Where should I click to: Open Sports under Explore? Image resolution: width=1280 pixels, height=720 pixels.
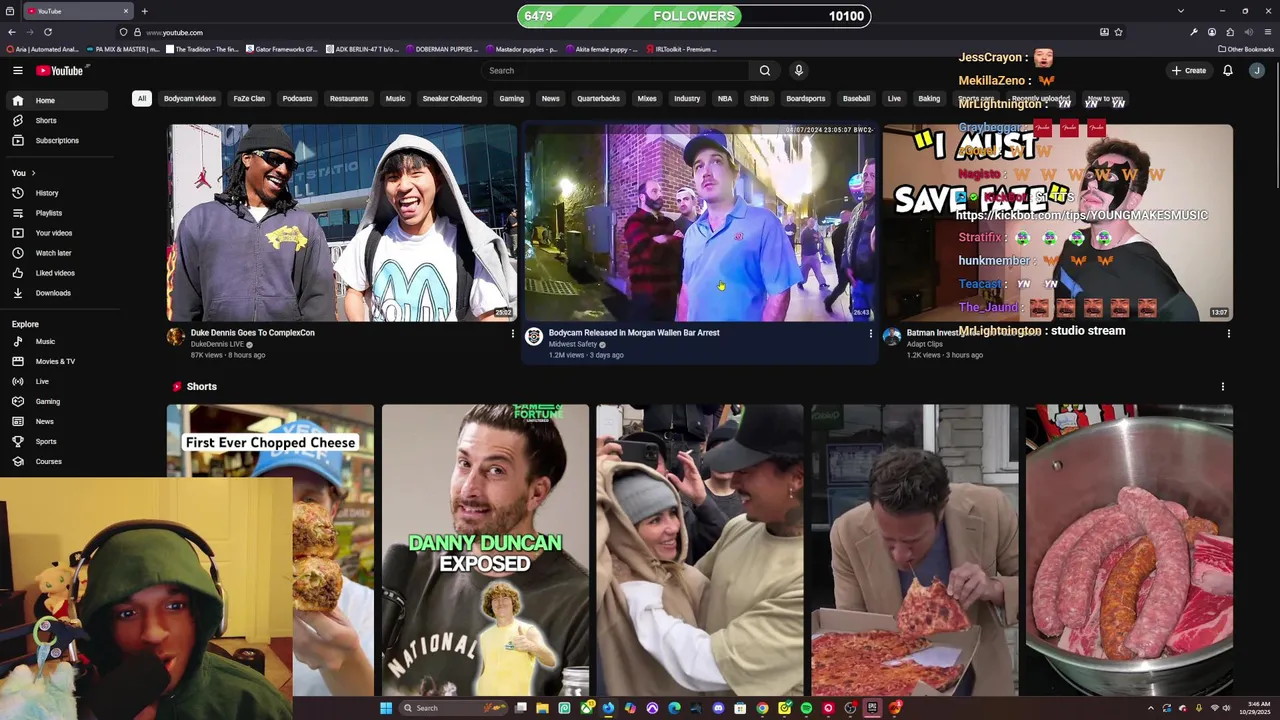coord(46,441)
